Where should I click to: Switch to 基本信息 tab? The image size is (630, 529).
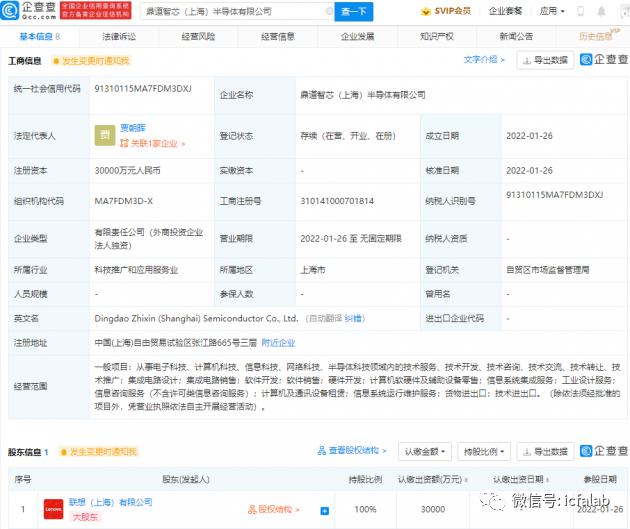click(x=39, y=37)
